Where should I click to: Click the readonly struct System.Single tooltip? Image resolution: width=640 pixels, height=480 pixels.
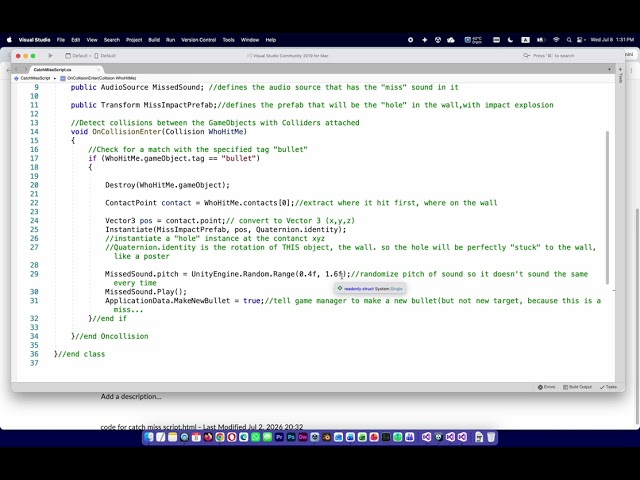[x=370, y=289]
